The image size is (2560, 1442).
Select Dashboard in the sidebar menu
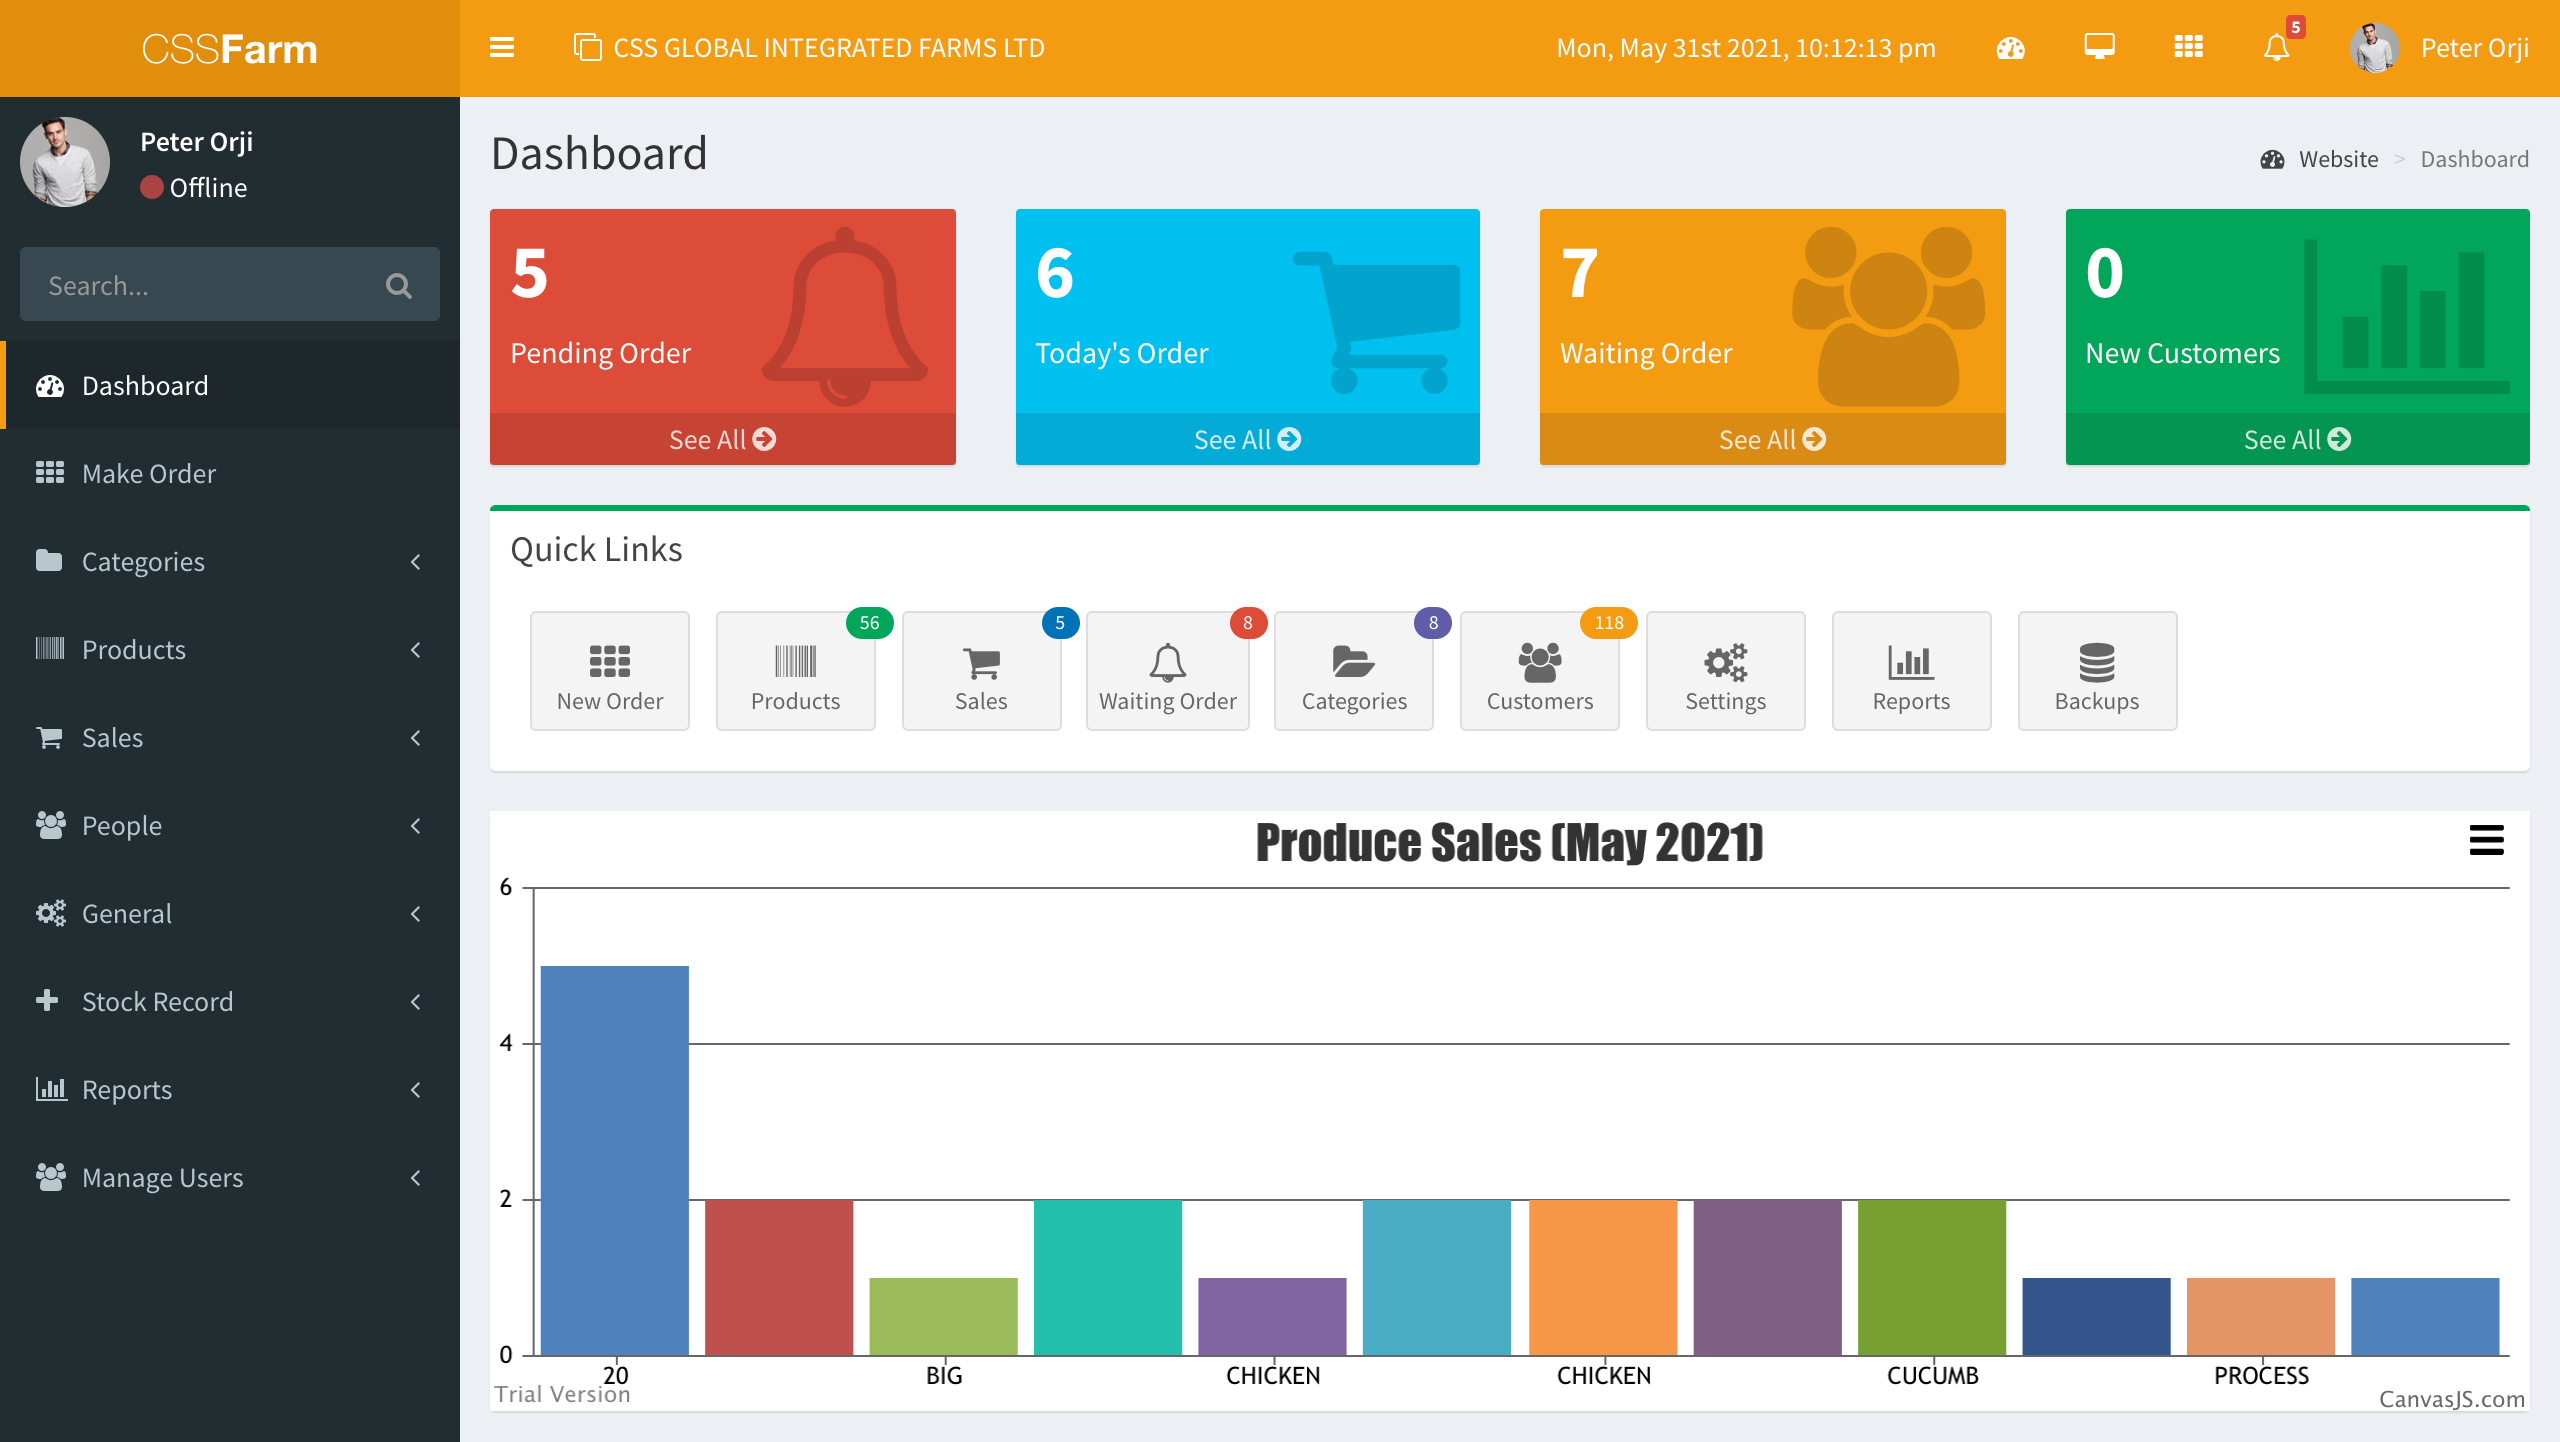(145, 385)
